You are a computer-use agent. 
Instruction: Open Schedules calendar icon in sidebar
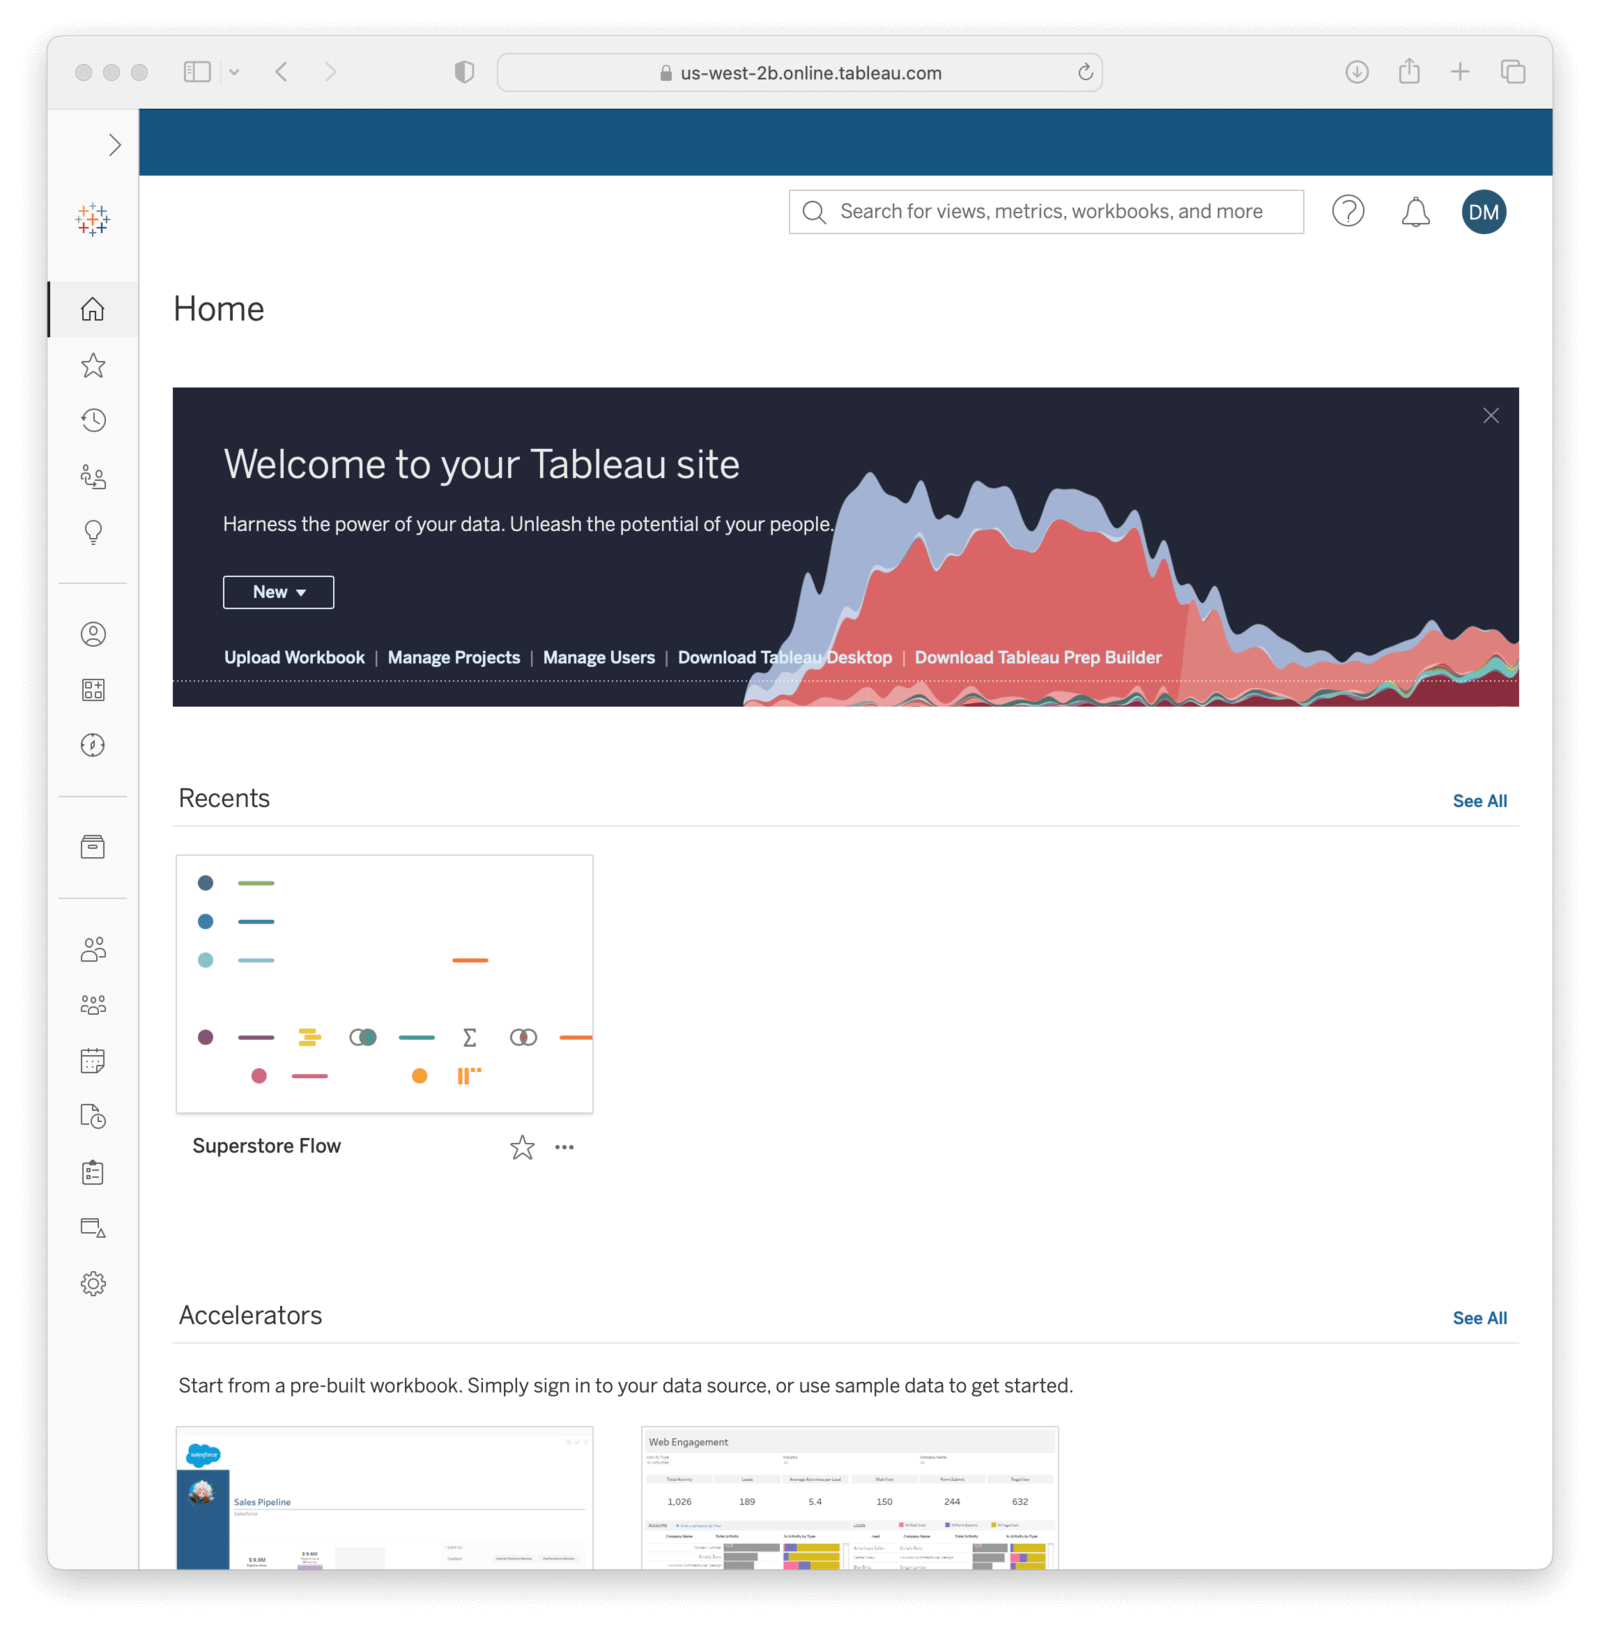[93, 1060]
